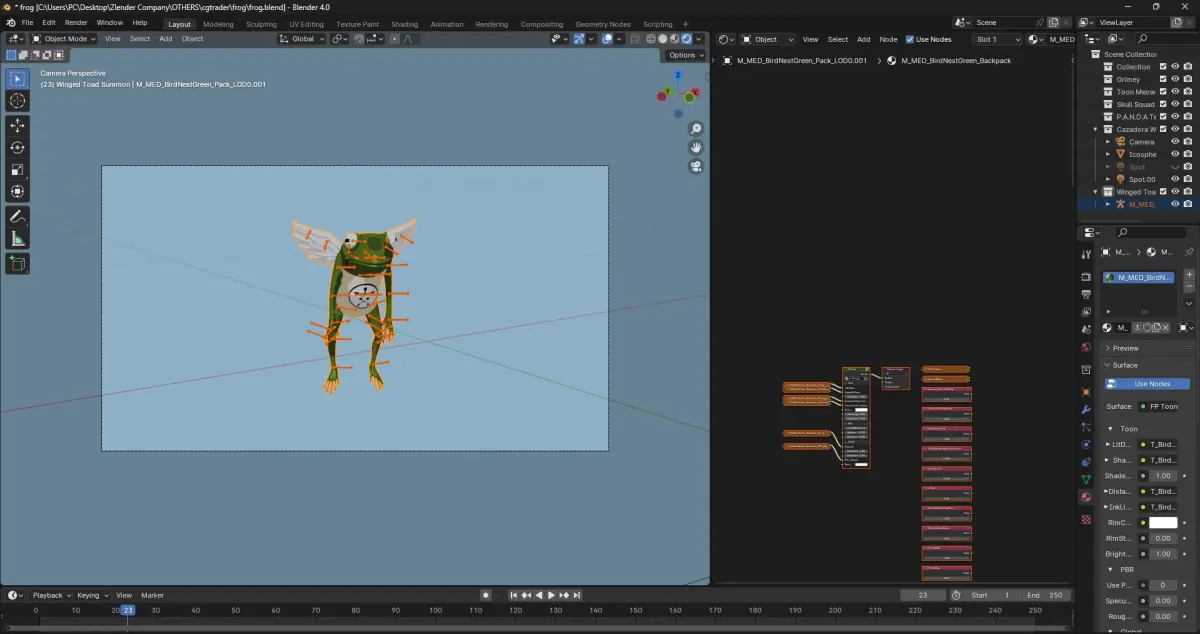Viewport: 1200px width, 634px height.
Task: Click Use Nodes button in properties
Action: tap(1148, 384)
